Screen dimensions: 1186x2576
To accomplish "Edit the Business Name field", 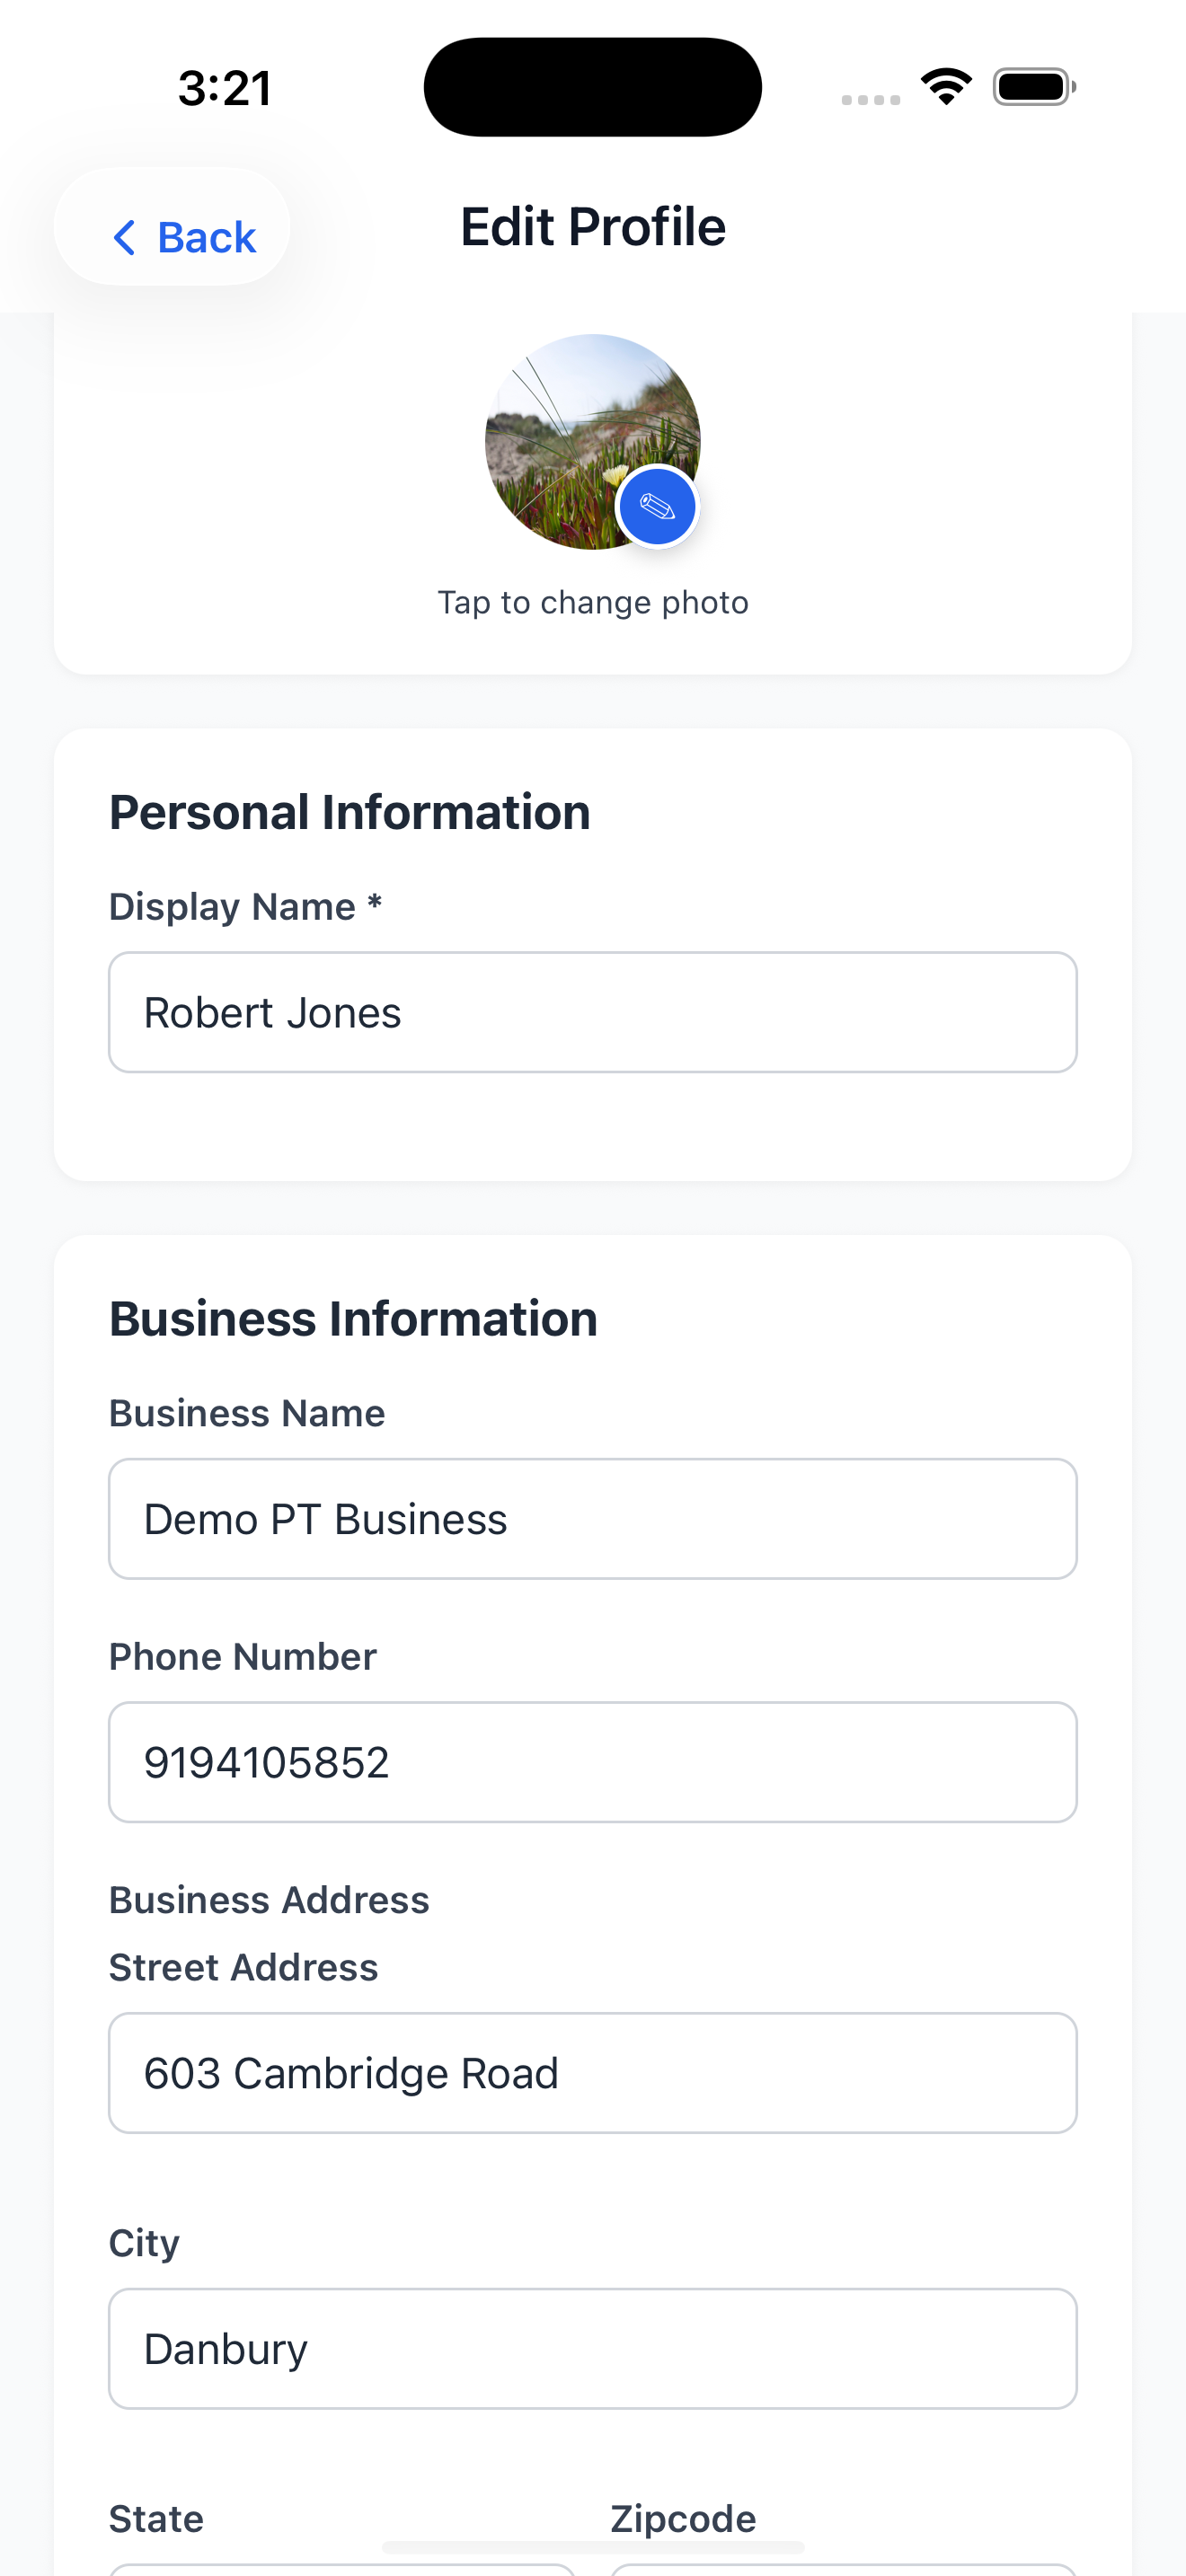I will tap(593, 1519).
